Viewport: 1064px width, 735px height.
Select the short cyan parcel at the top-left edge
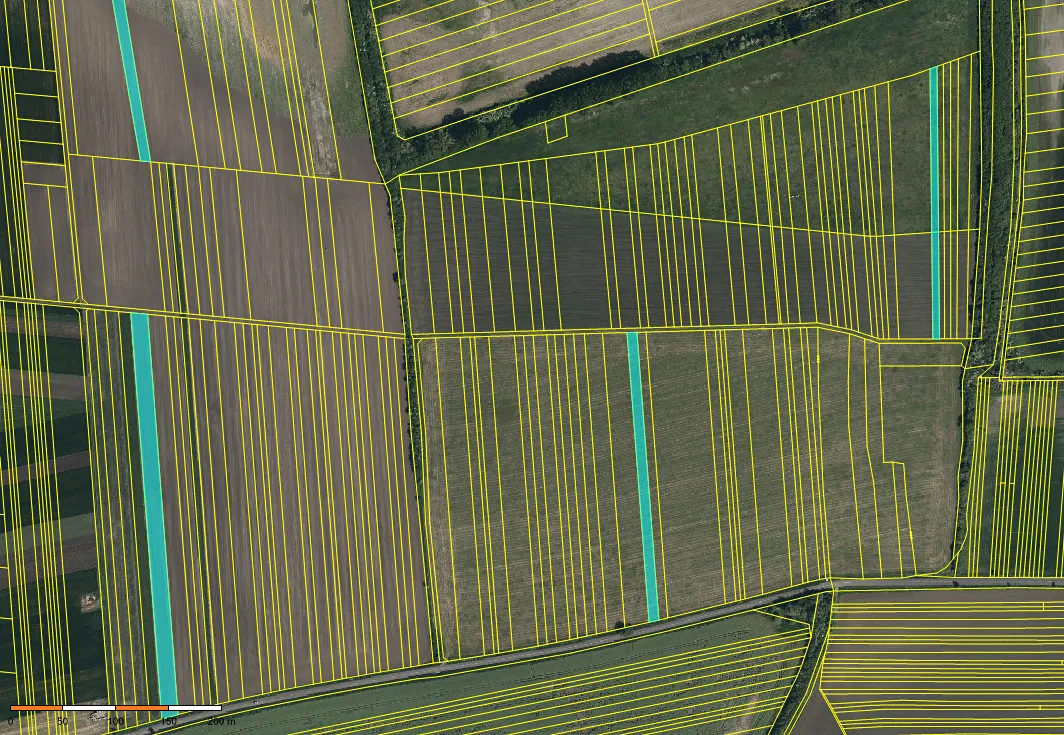pos(131,80)
